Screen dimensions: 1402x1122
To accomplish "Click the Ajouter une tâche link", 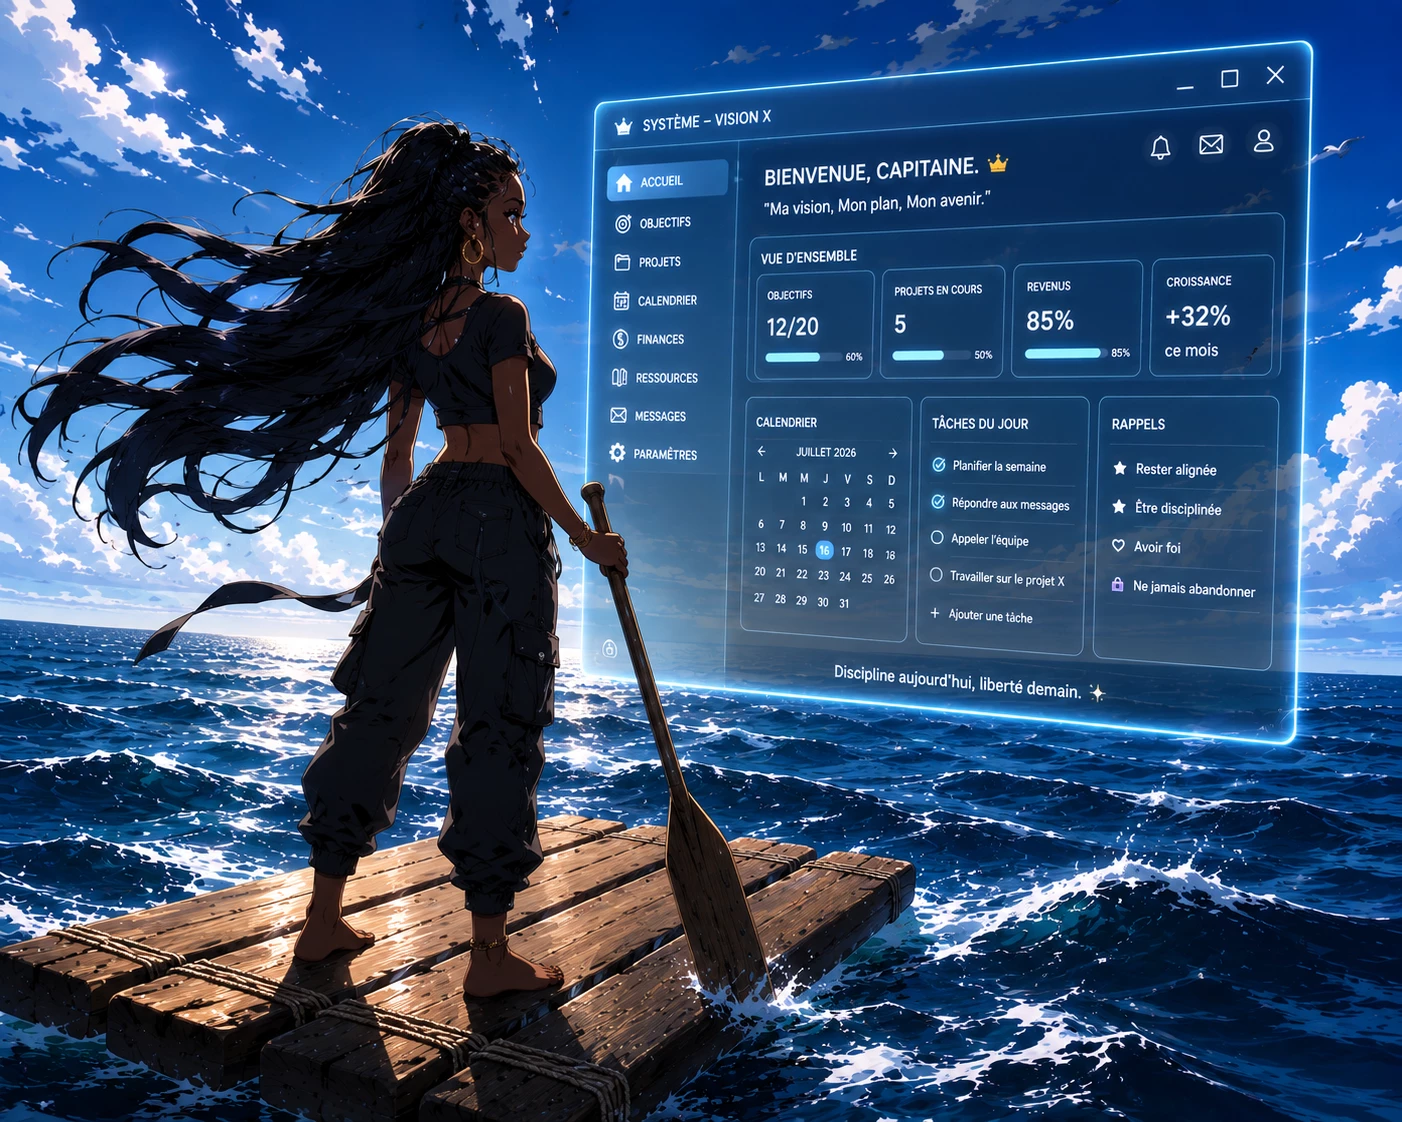I will tap(990, 616).
